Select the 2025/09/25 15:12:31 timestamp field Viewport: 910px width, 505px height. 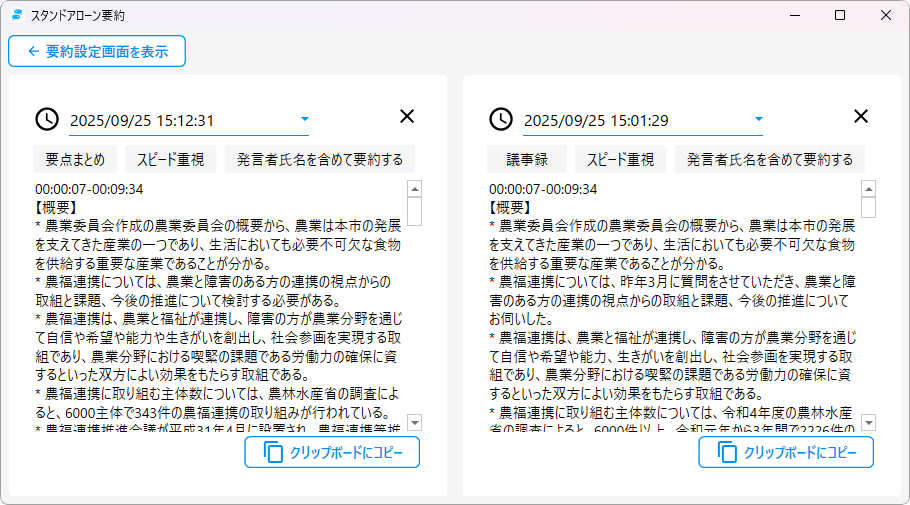[x=189, y=120]
